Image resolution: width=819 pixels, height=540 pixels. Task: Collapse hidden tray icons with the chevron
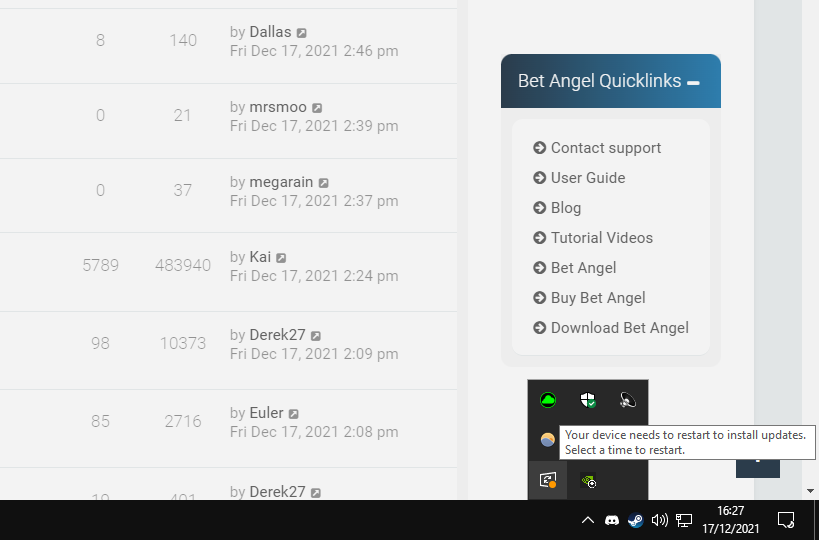tap(588, 520)
